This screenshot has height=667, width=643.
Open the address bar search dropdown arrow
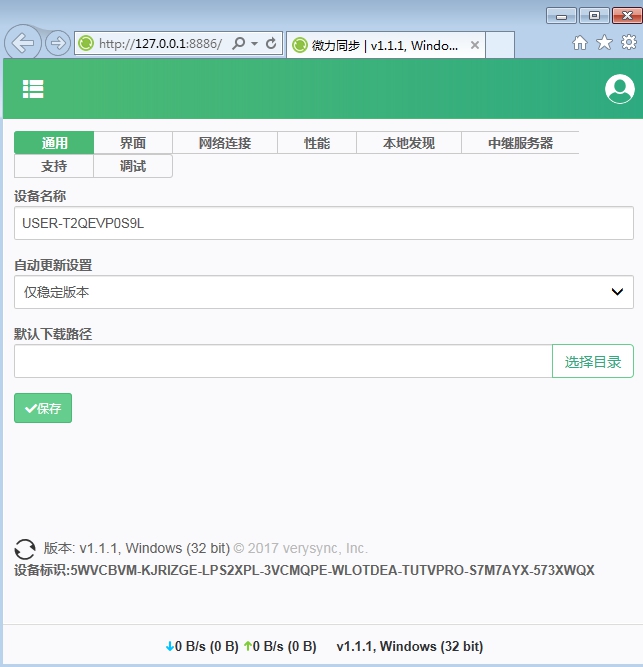pyautogui.click(x=254, y=44)
